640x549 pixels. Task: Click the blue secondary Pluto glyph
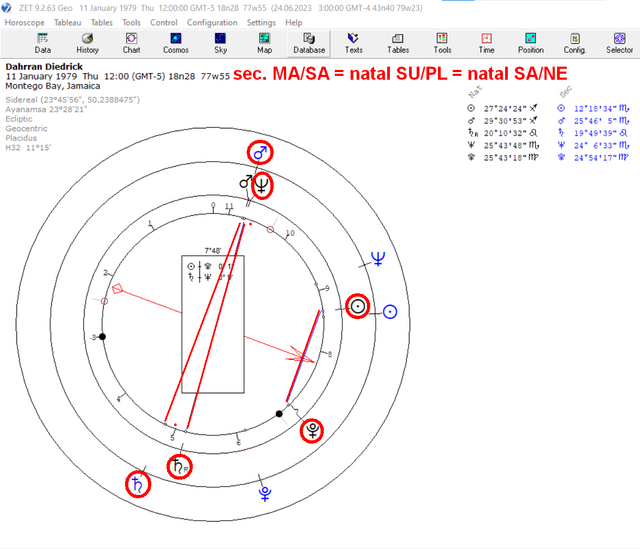(x=265, y=494)
